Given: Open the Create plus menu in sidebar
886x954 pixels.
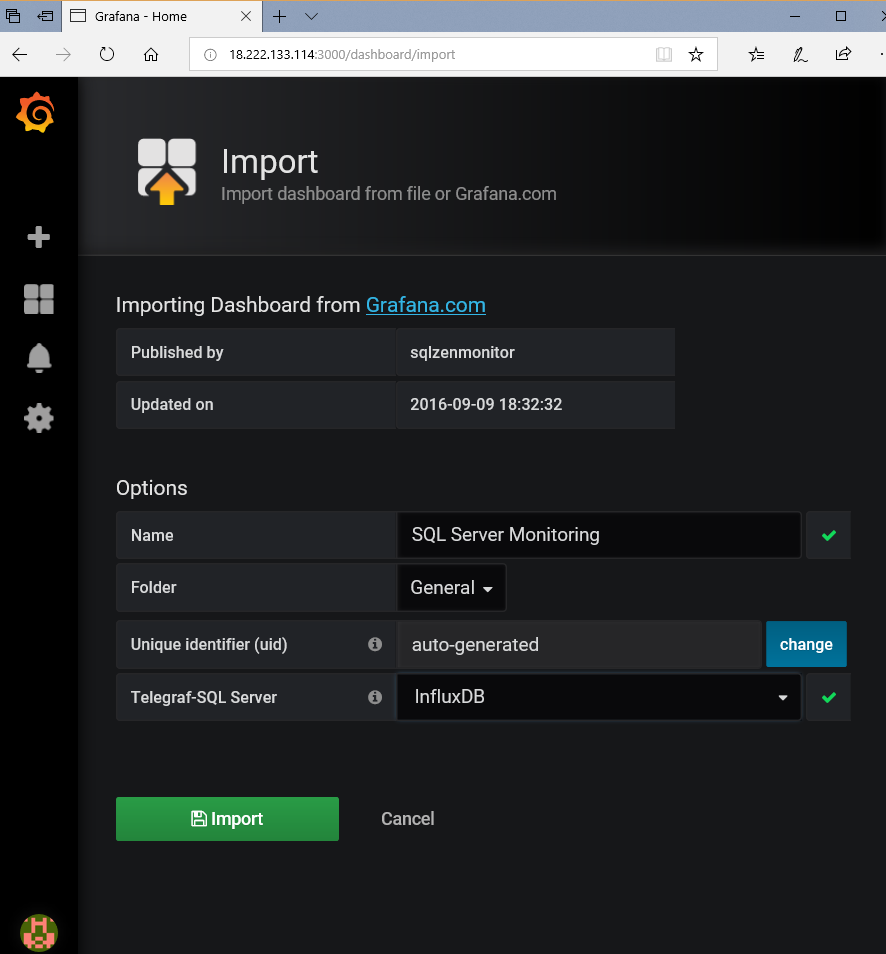Looking at the screenshot, I should pyautogui.click(x=38, y=237).
